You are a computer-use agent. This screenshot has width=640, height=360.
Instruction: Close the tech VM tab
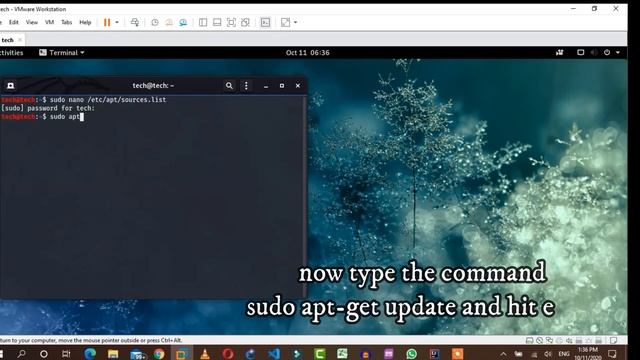pyautogui.click(x=20, y=40)
